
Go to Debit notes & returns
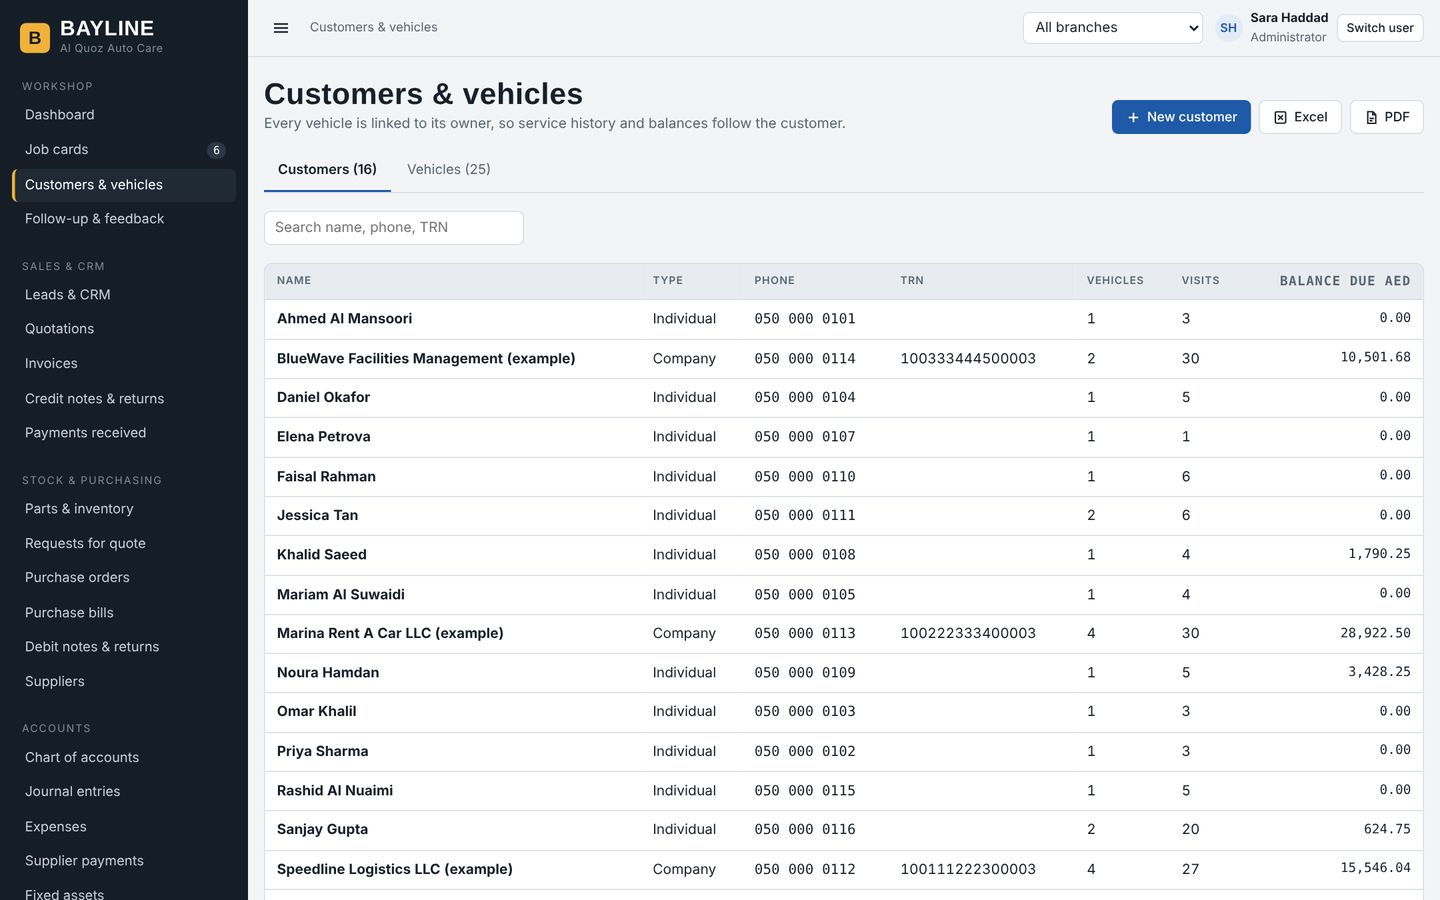pyautogui.click(x=124, y=647)
